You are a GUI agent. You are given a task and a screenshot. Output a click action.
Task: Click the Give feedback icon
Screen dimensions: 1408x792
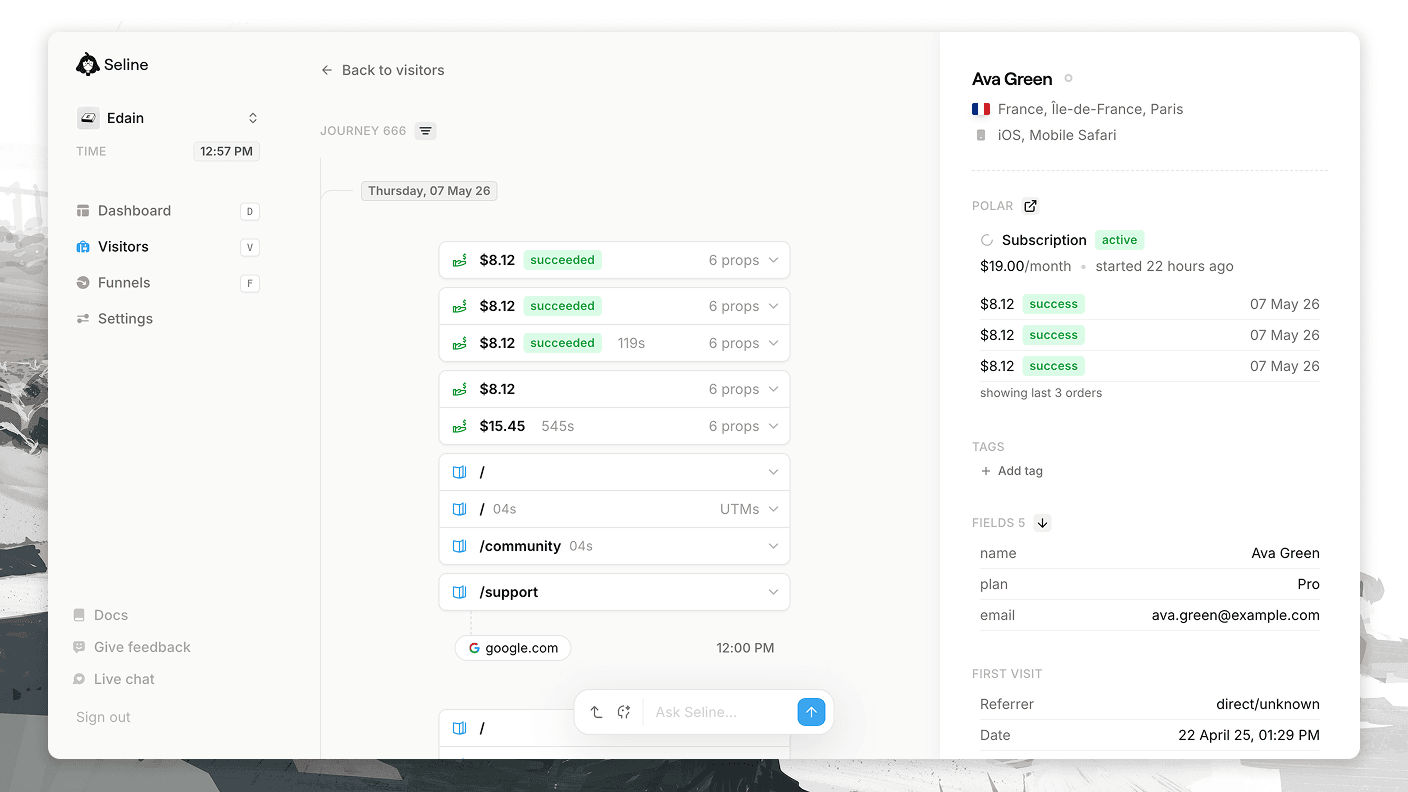[x=79, y=647]
